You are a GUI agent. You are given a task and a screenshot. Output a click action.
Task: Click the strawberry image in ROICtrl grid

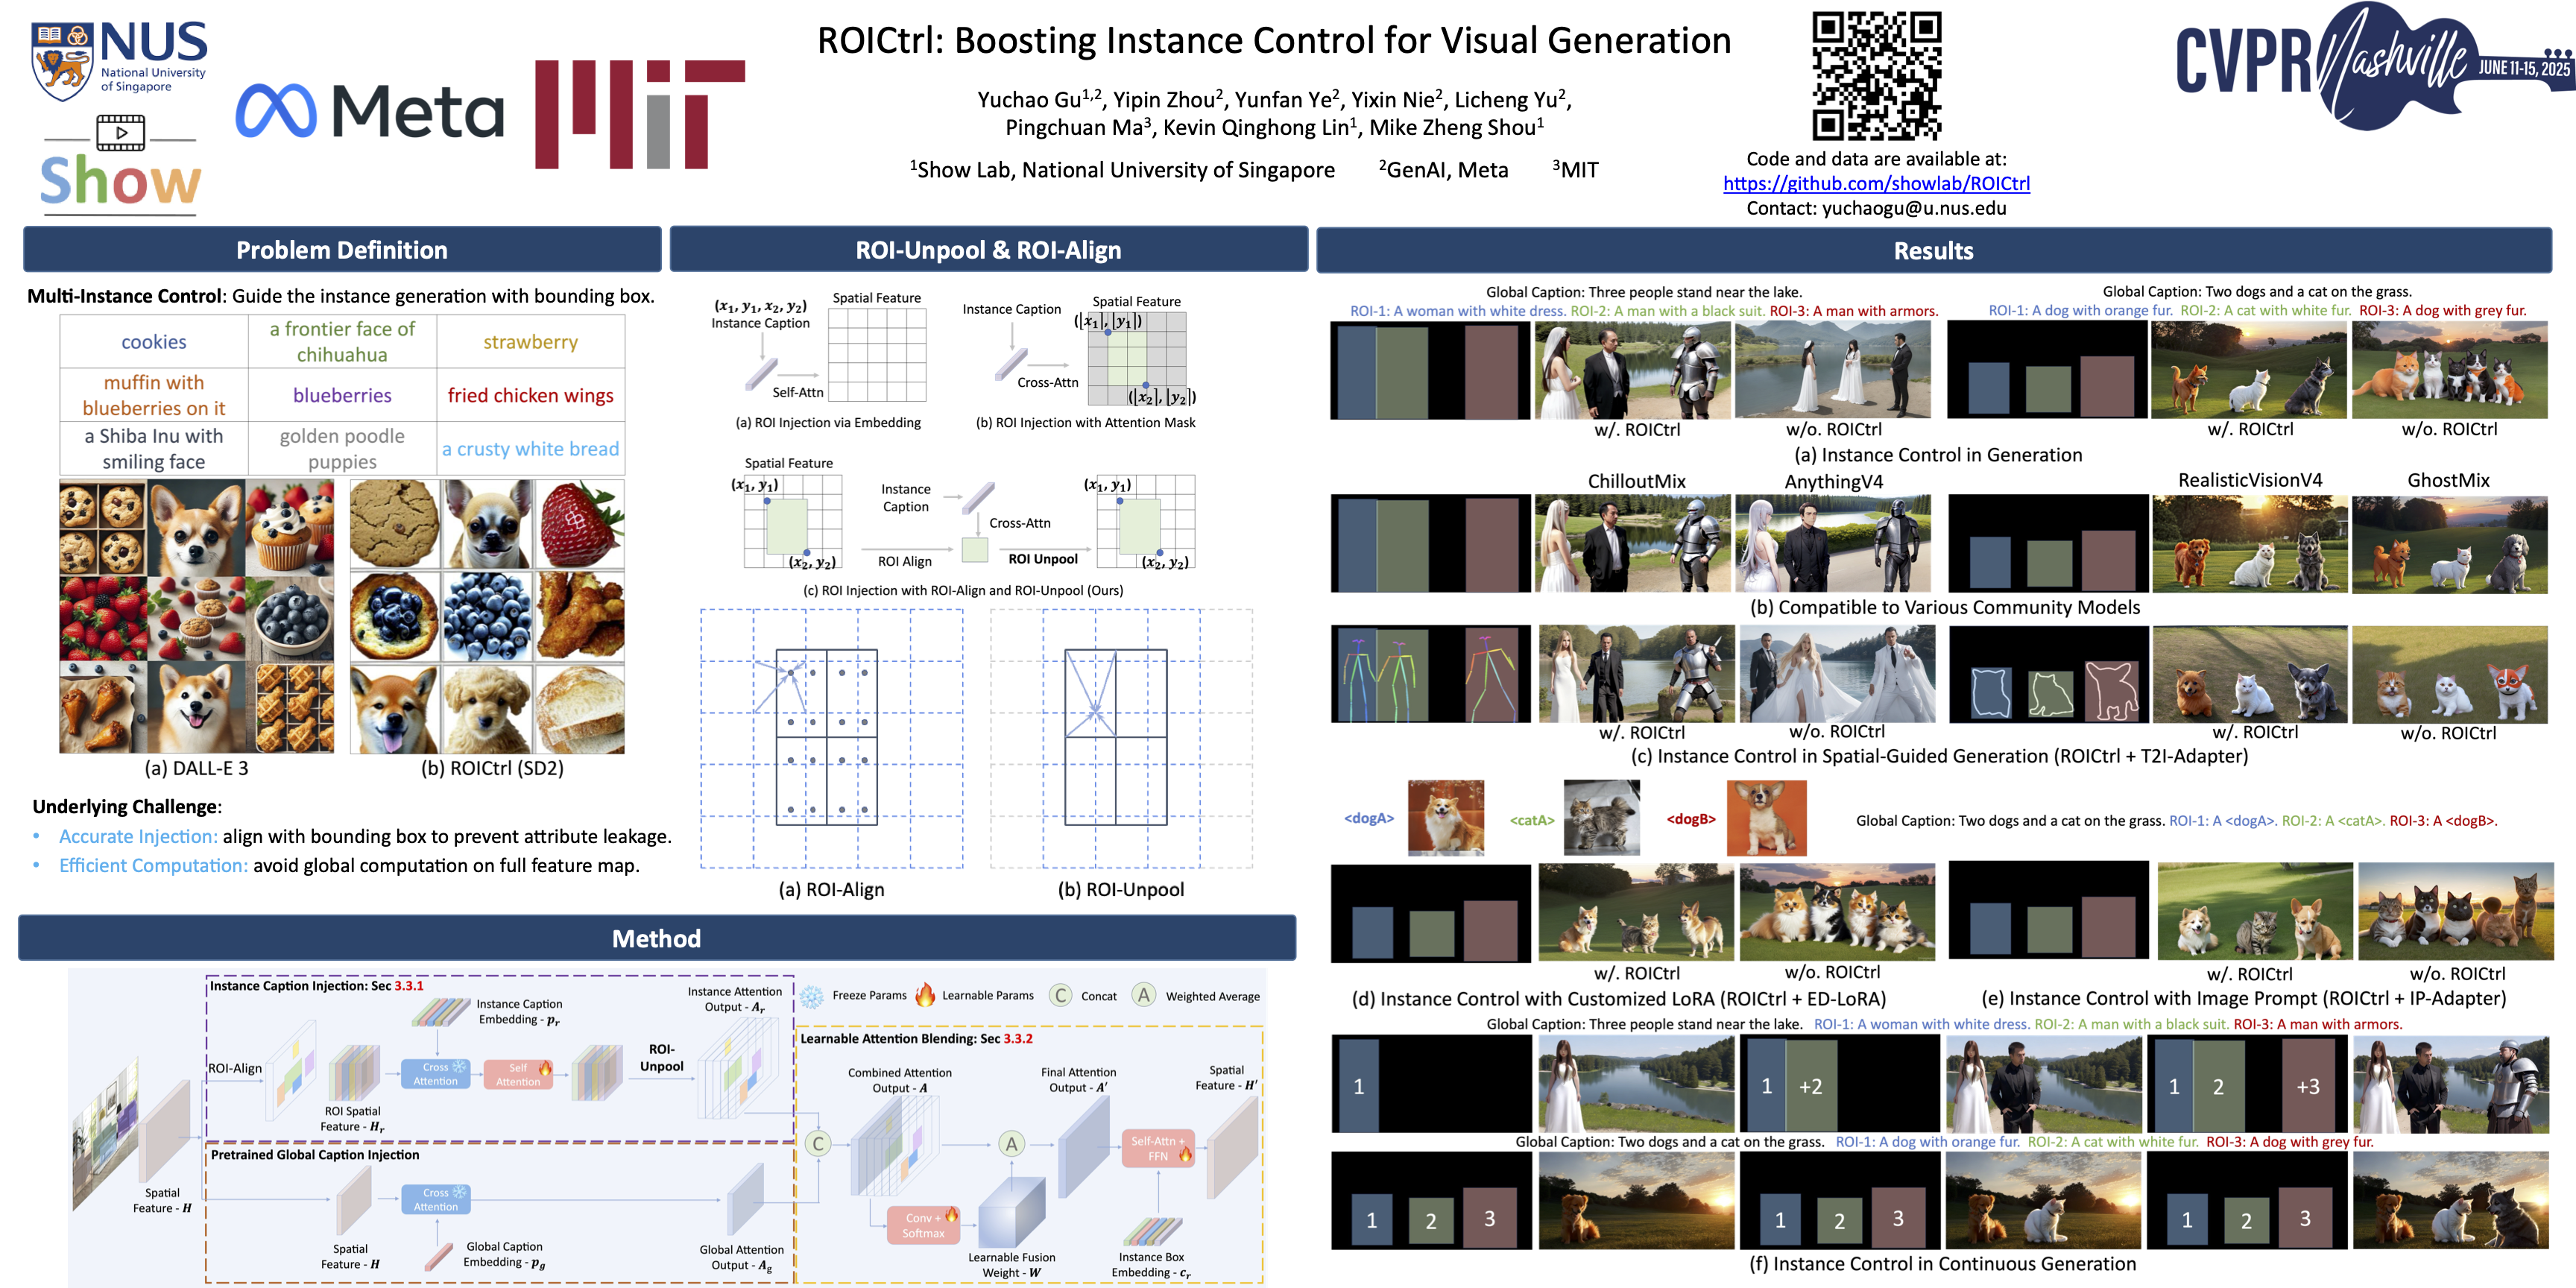(581, 525)
